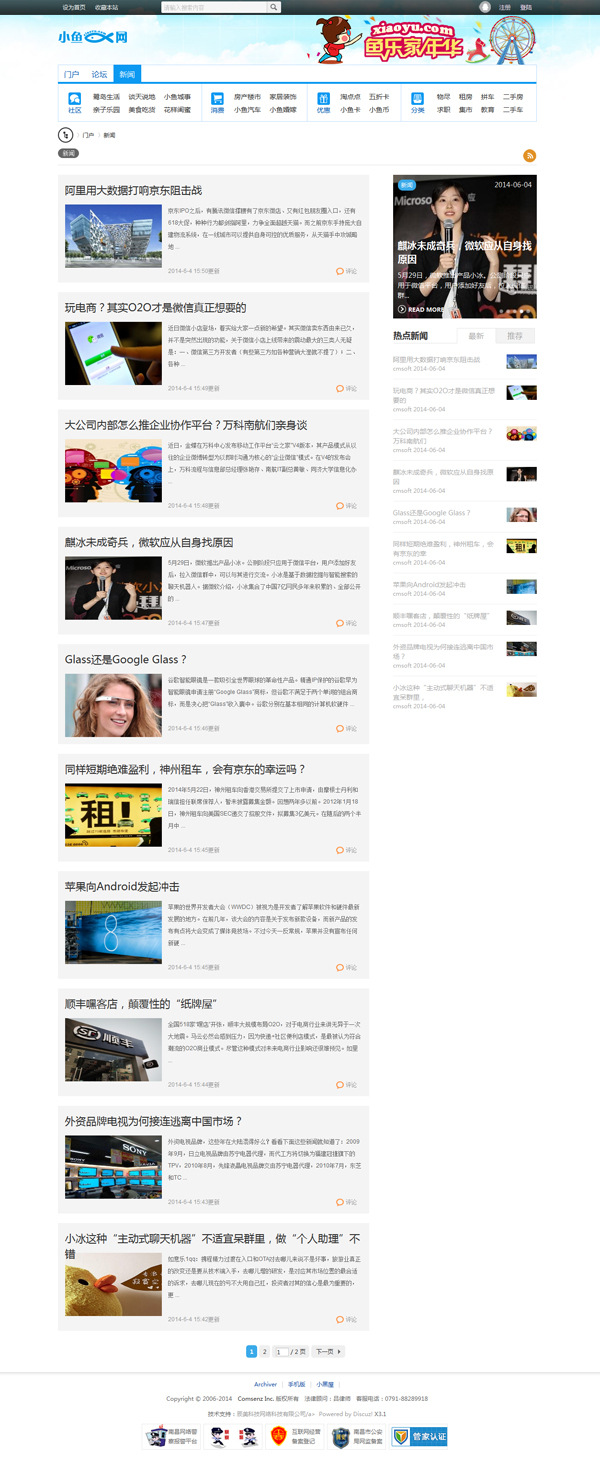Click the 登陆 login link
Image resolution: width=600 pixels, height=1464 pixels.
pos(526,7)
